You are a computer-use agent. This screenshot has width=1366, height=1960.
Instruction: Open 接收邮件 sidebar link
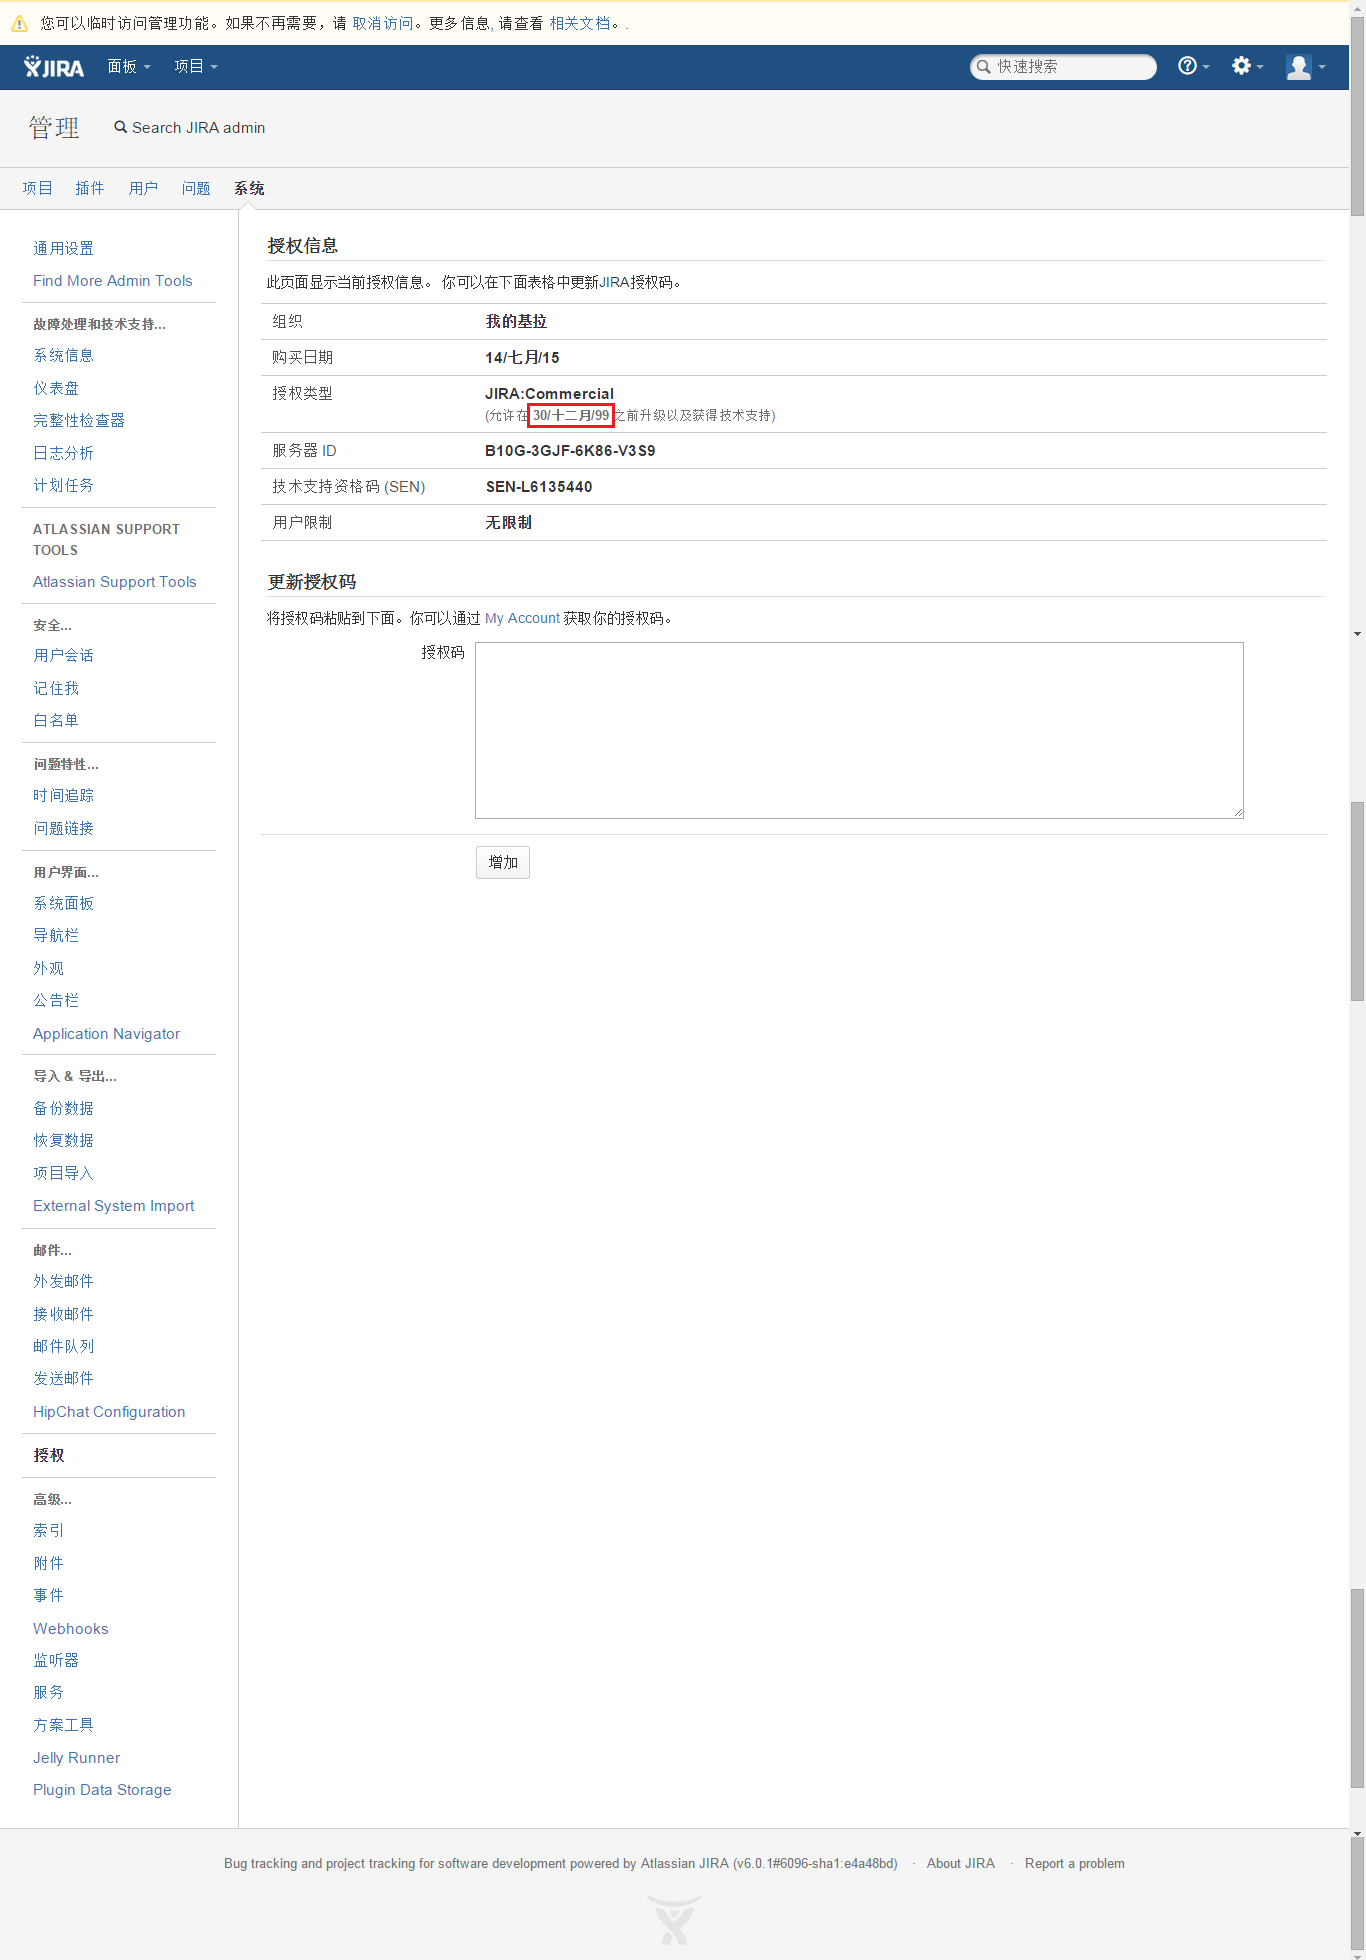[63, 1314]
